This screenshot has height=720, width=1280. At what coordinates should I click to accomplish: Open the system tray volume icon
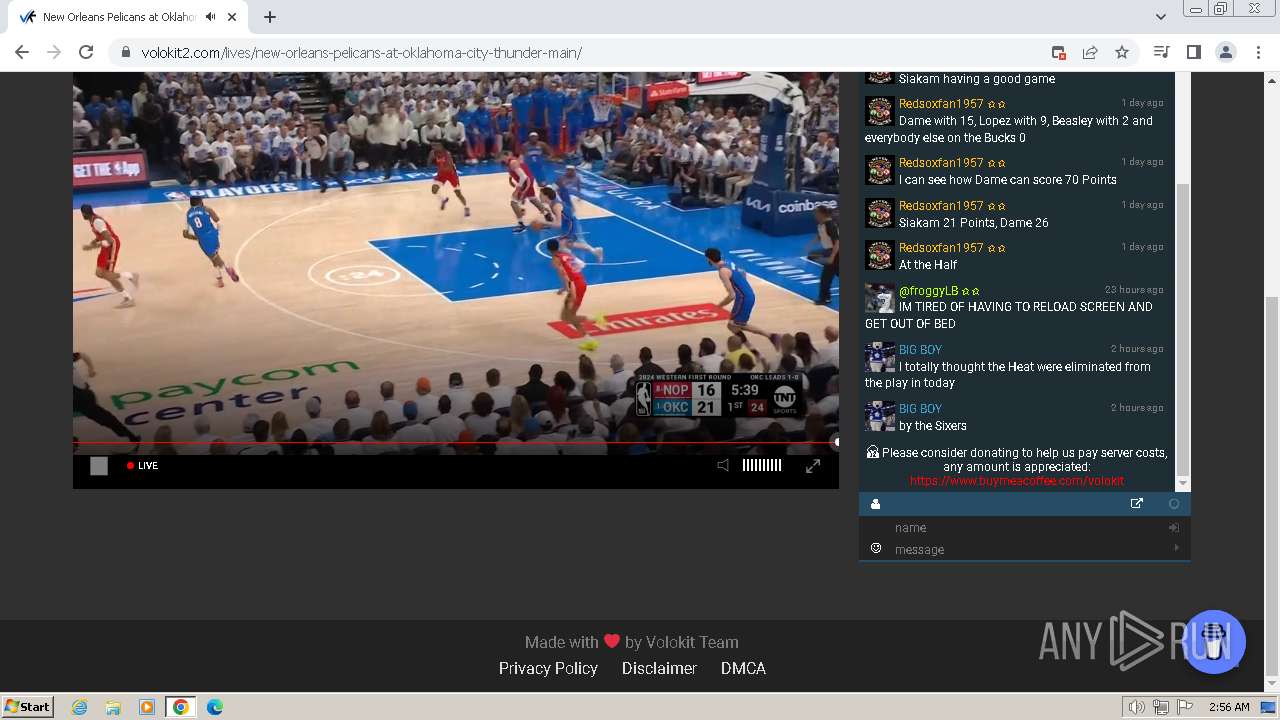pos(1136,707)
